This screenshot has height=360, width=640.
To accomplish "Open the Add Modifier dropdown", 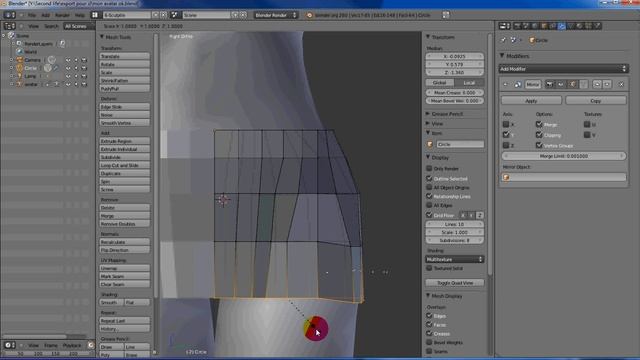I will tap(563, 69).
